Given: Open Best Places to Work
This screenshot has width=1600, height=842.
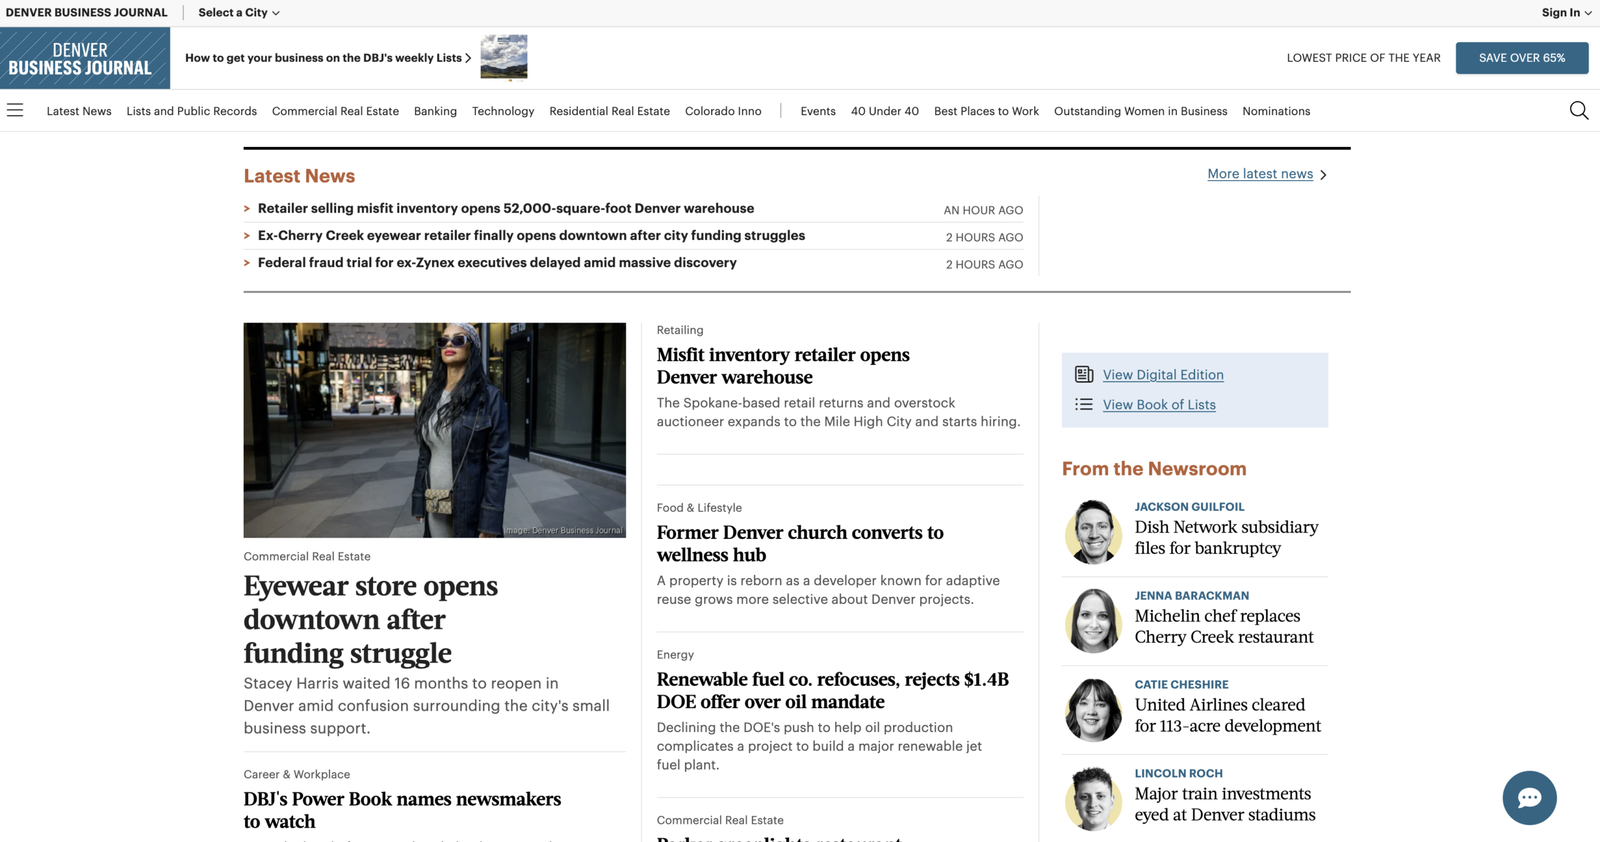Looking at the screenshot, I should click(986, 111).
